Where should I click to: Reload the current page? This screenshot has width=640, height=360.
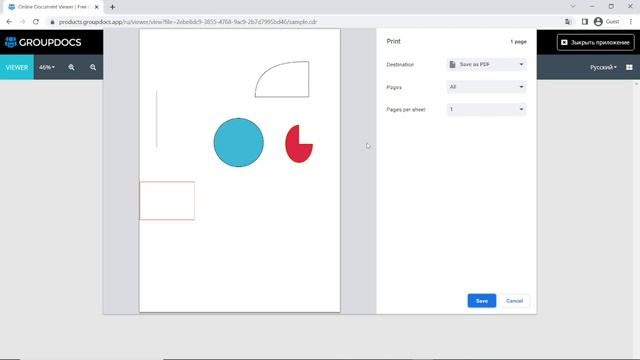click(36, 22)
